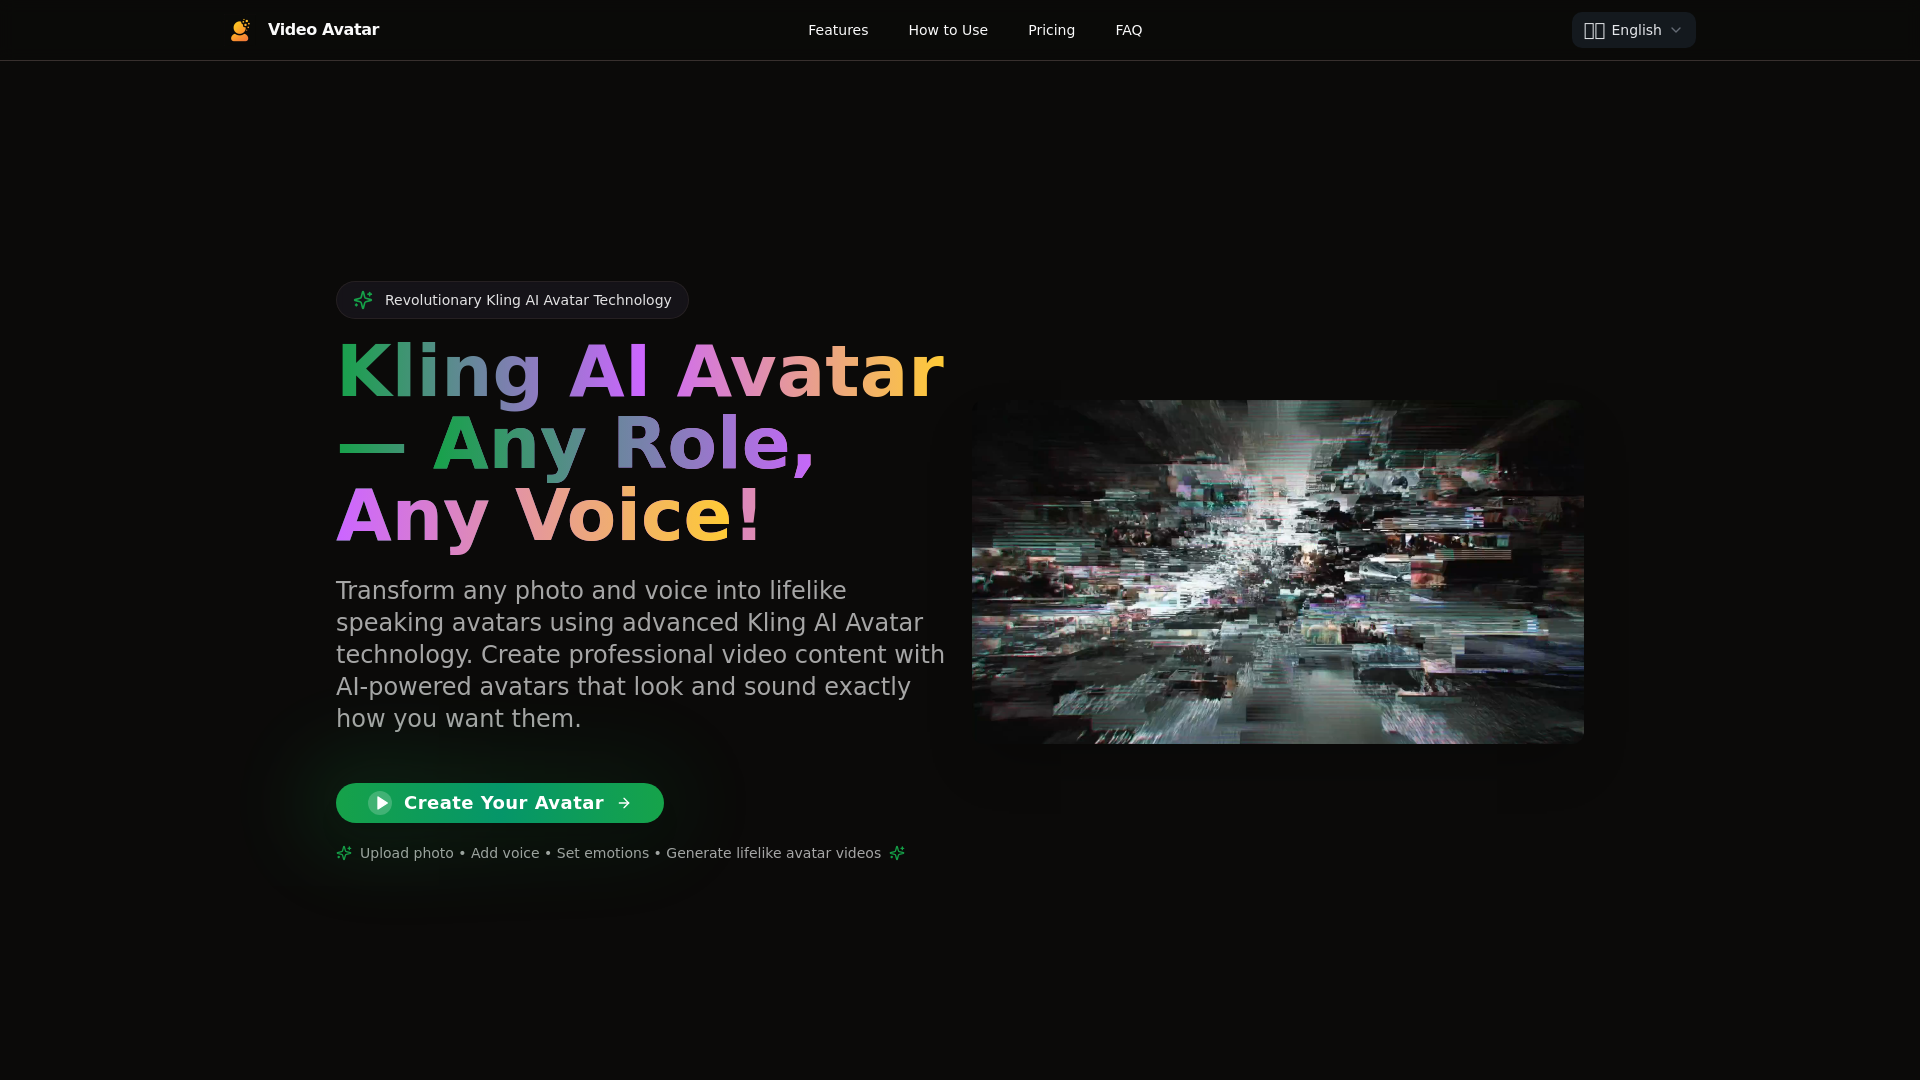Click the play icon in Create button
The width and height of the screenshot is (1920, 1080).
(x=380, y=803)
